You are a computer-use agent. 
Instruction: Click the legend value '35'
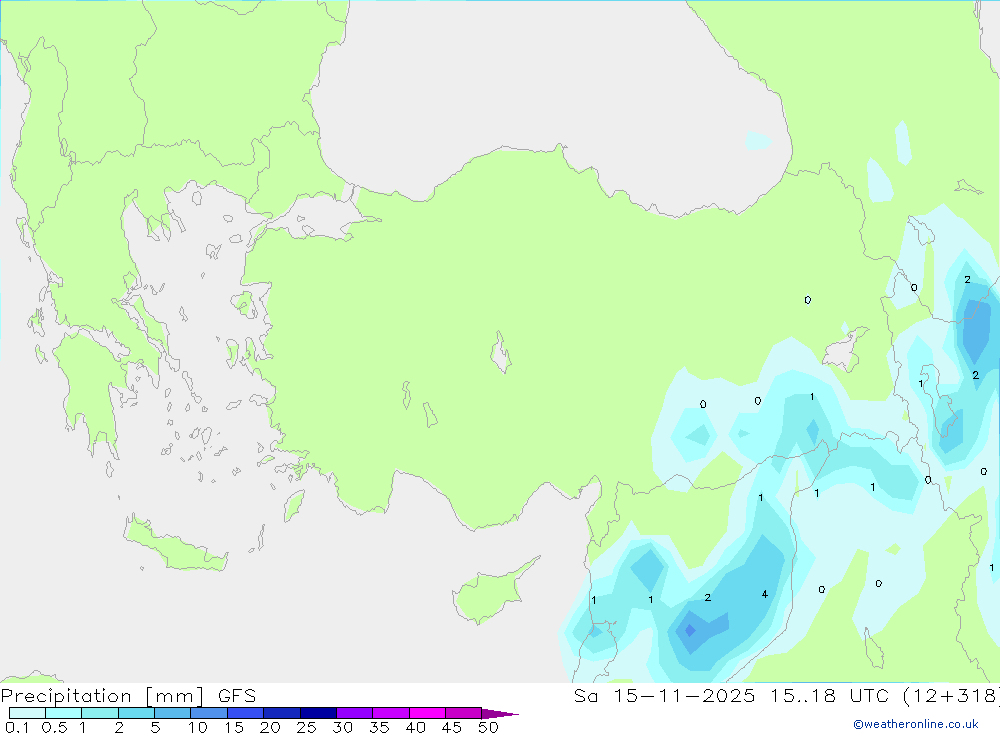(x=379, y=727)
